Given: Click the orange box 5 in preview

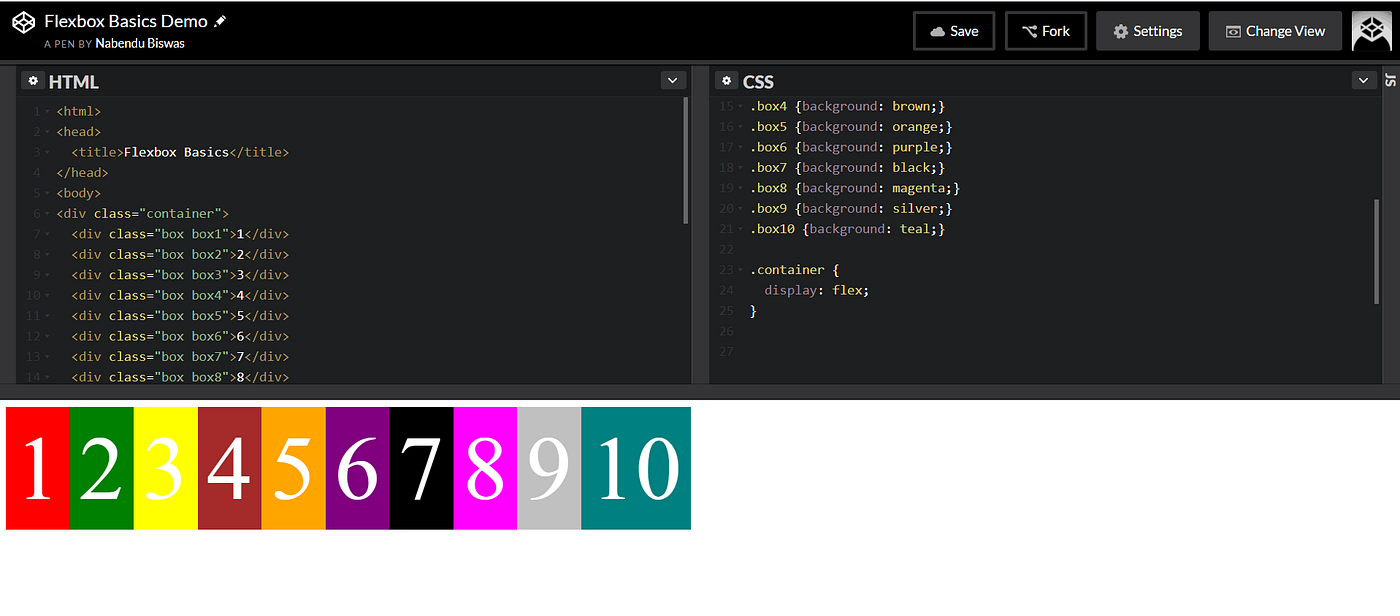Looking at the screenshot, I should click(294, 468).
